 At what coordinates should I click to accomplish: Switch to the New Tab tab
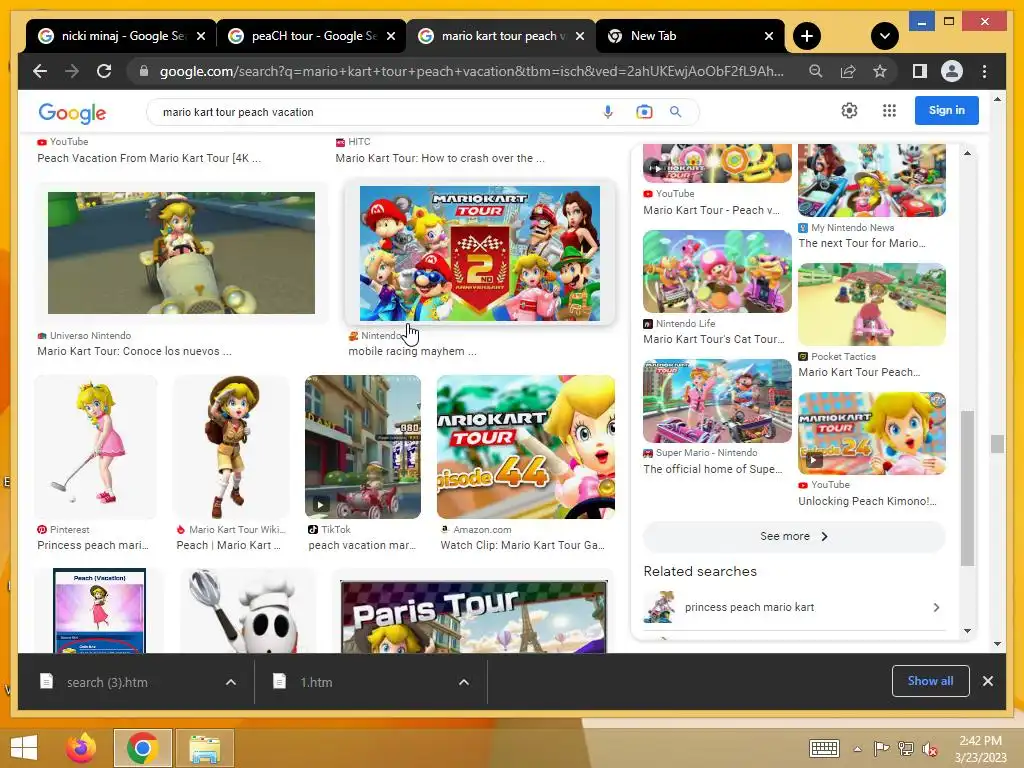click(x=690, y=36)
